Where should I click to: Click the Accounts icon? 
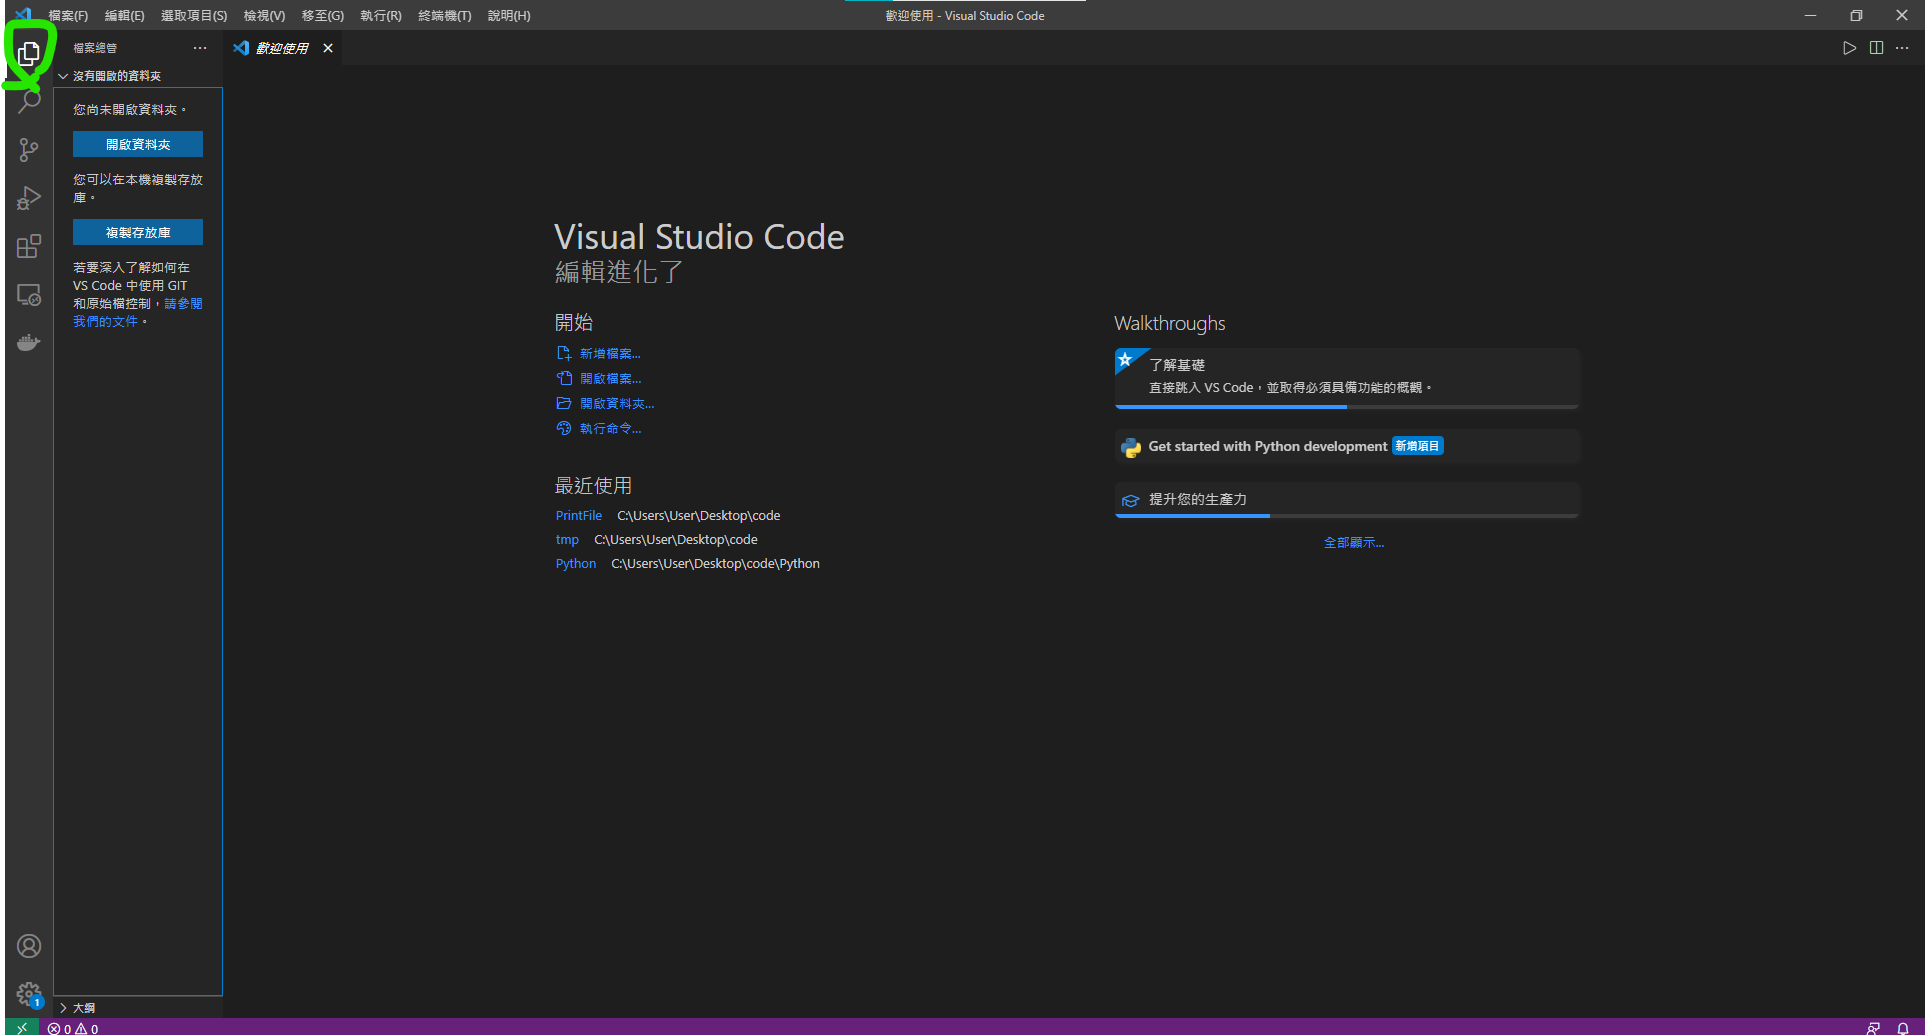(x=29, y=946)
